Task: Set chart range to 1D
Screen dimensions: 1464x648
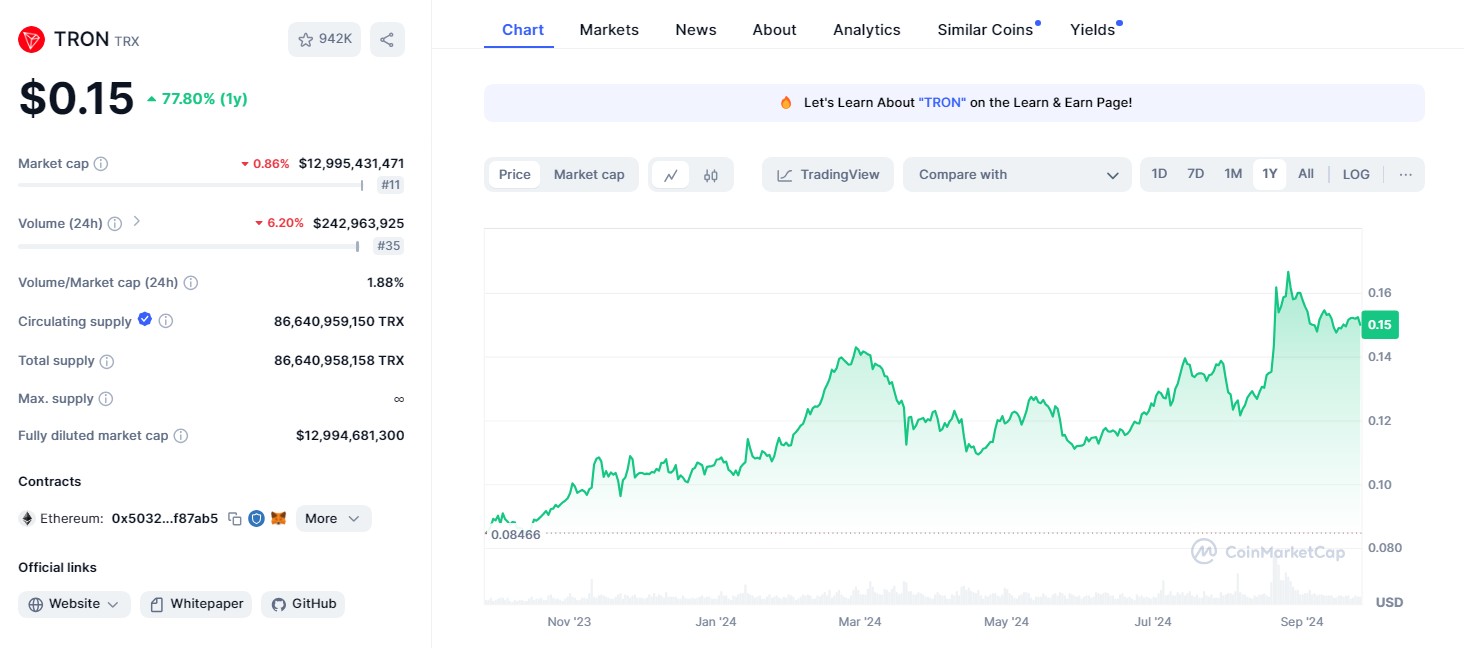Action: [x=1159, y=174]
